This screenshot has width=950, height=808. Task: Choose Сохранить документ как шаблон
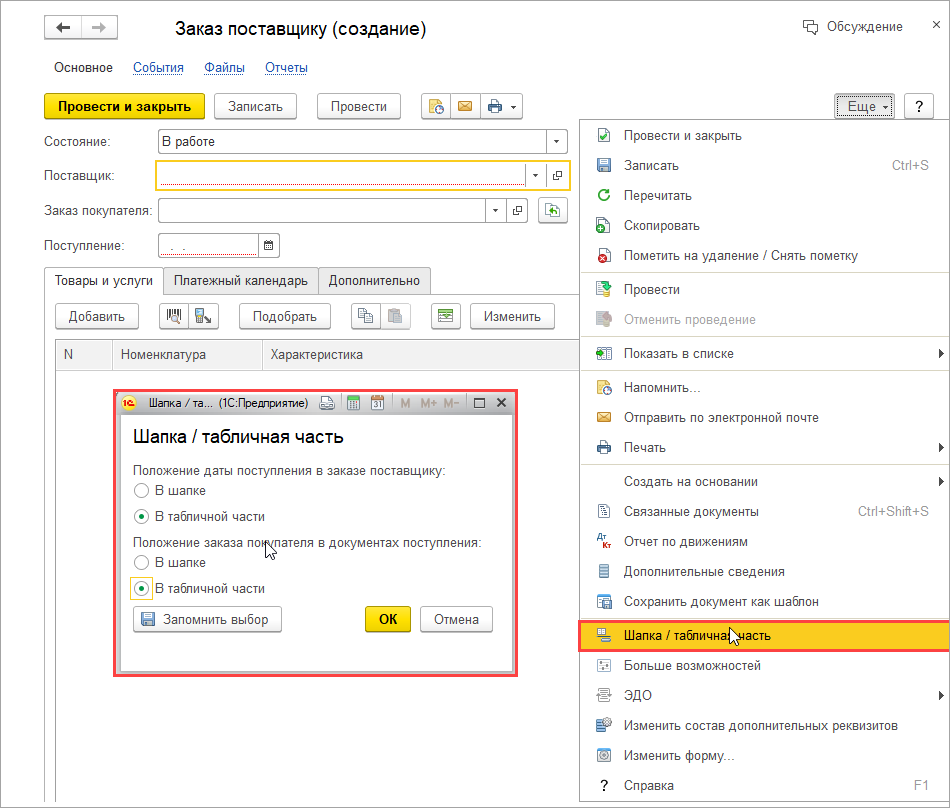[x=765, y=601]
